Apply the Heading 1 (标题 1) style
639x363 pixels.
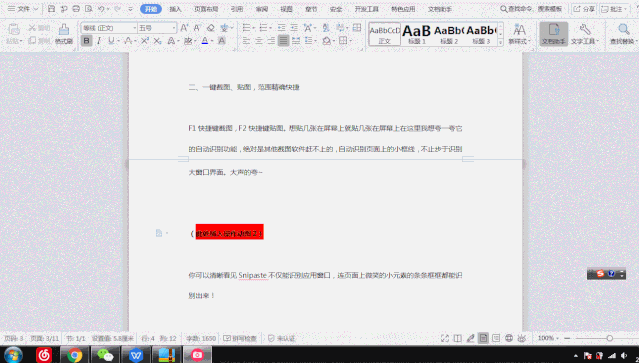tap(416, 34)
